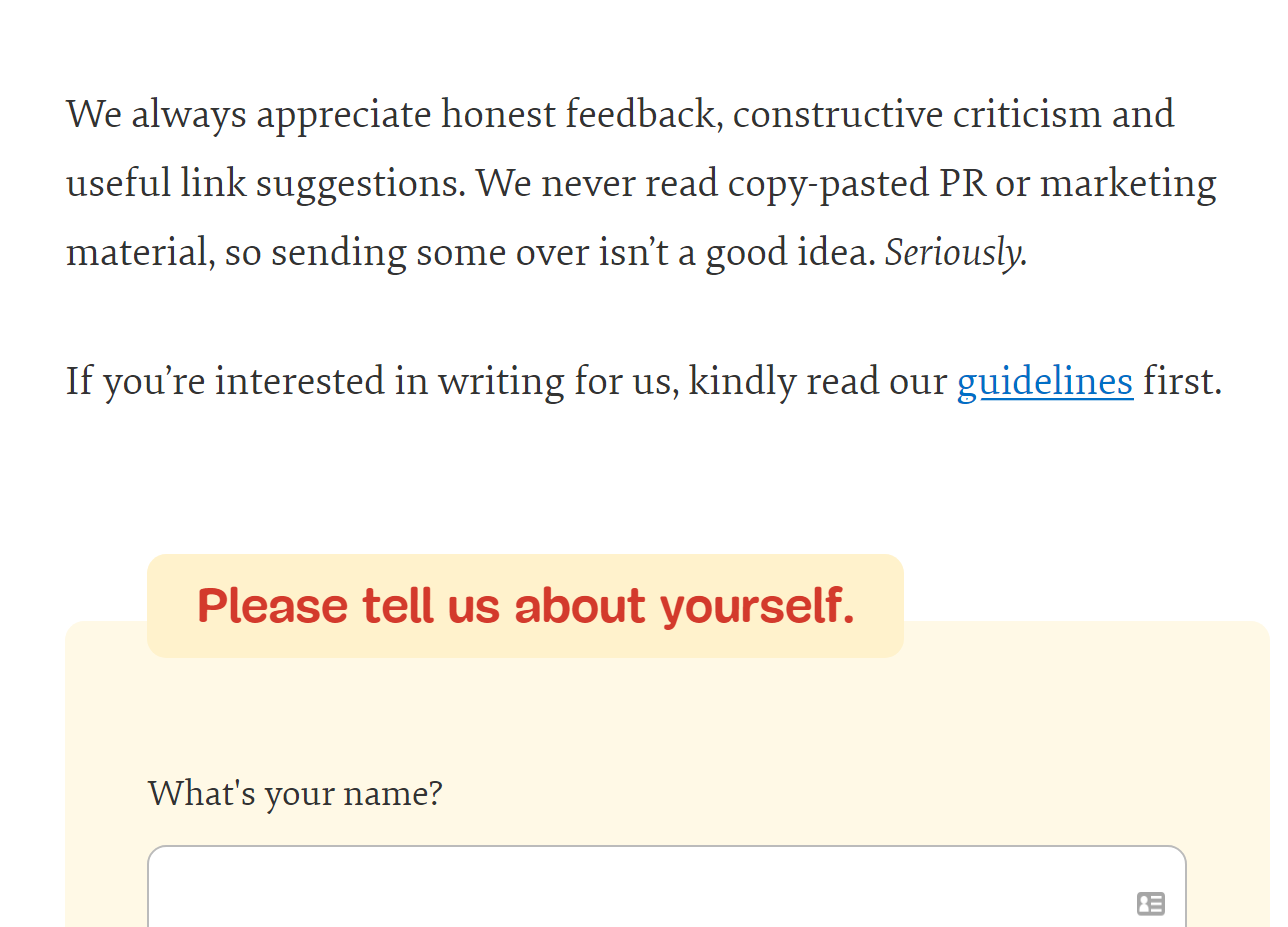Click the "Please tell us about yourself." heading
This screenshot has height=927, width=1288.
coord(525,606)
